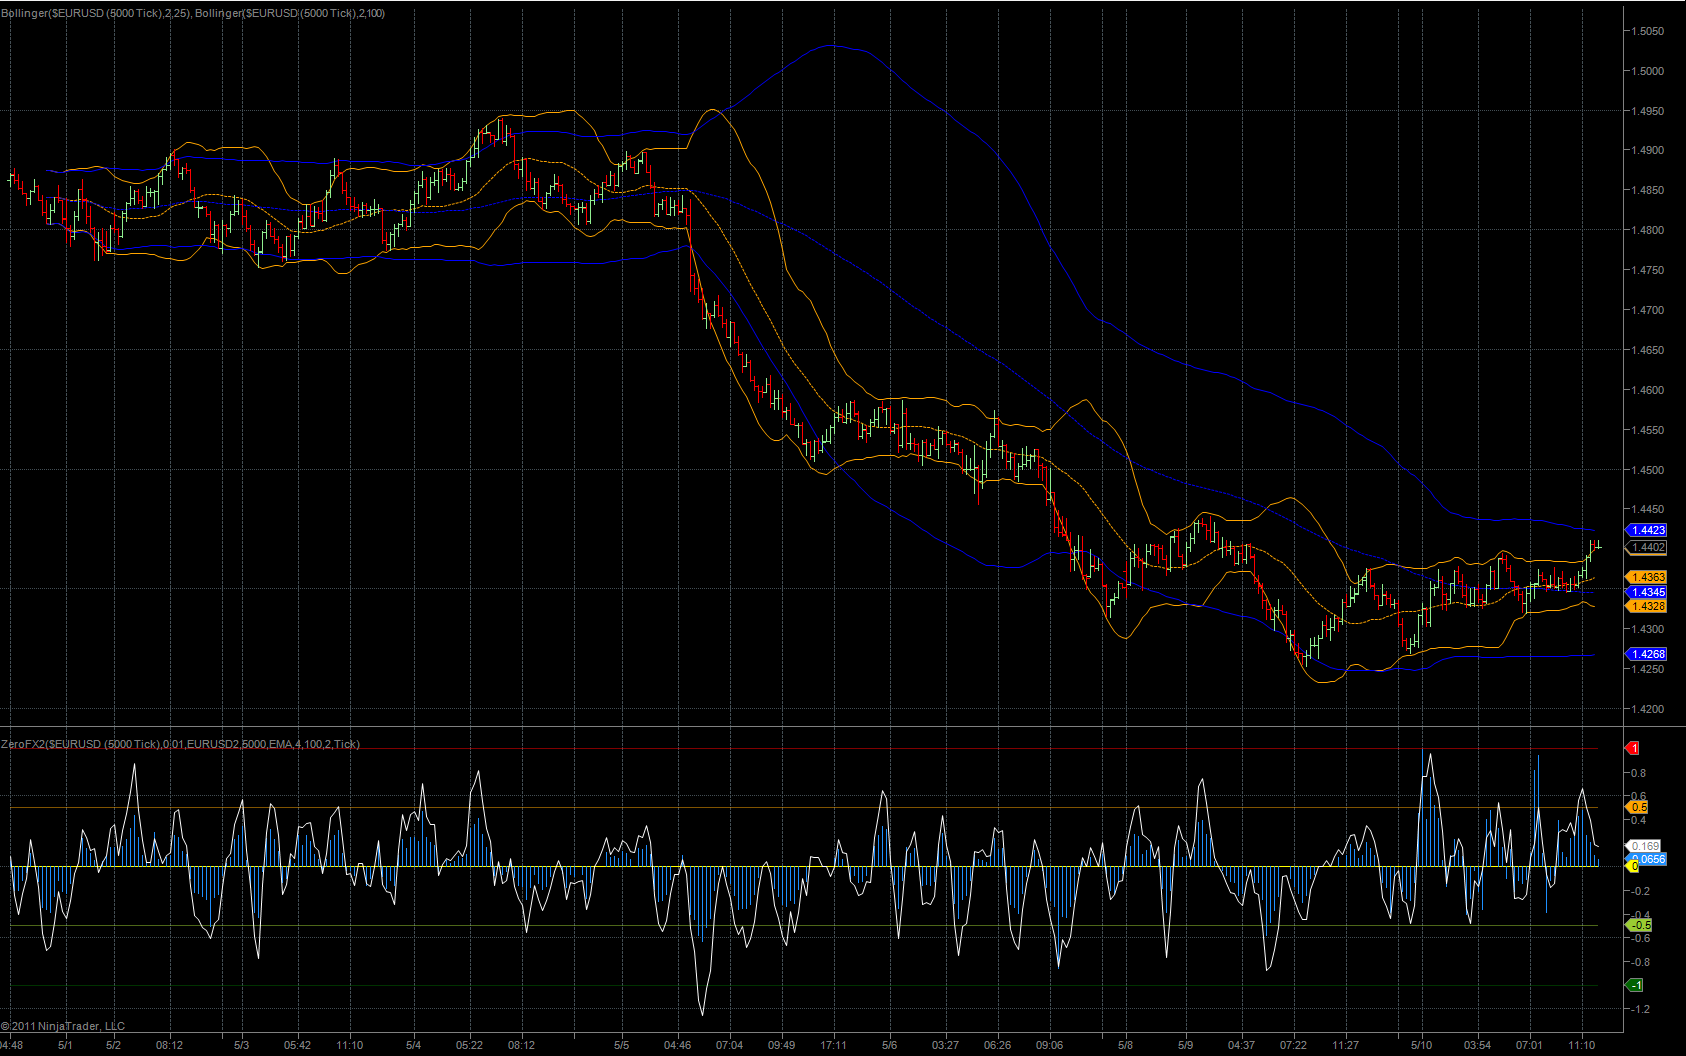Click the 1.5000 price axis label

tap(1647, 71)
